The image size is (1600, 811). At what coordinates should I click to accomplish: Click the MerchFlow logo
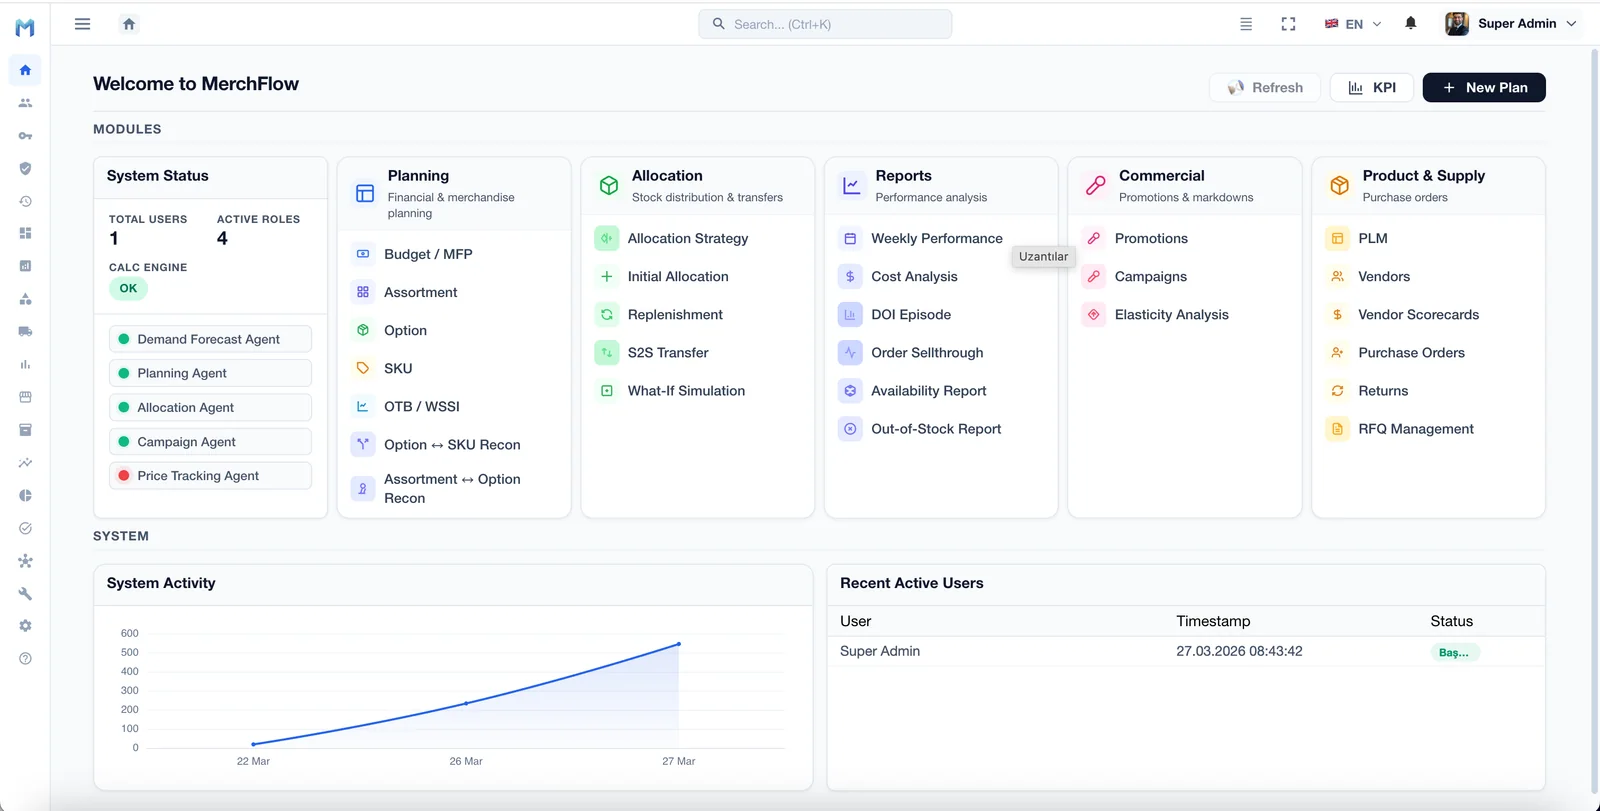[x=25, y=27]
